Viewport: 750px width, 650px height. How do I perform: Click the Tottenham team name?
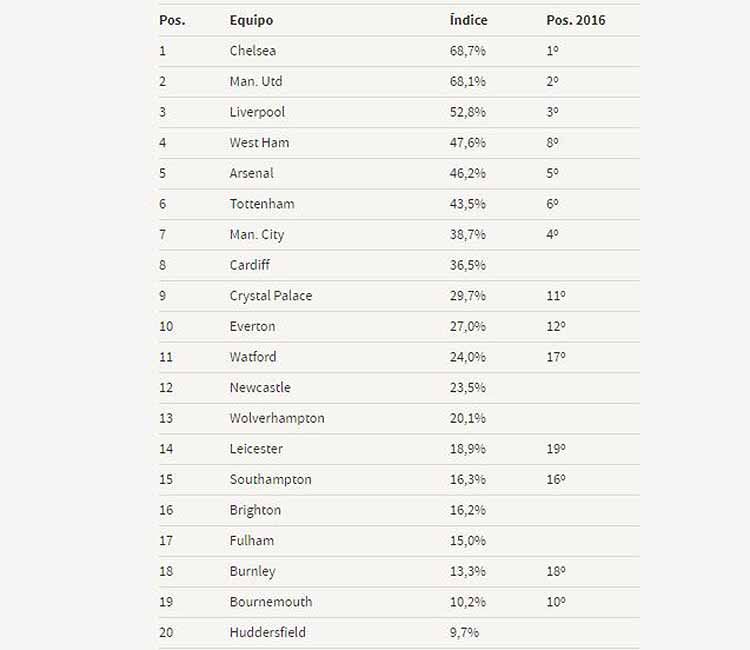coord(262,204)
